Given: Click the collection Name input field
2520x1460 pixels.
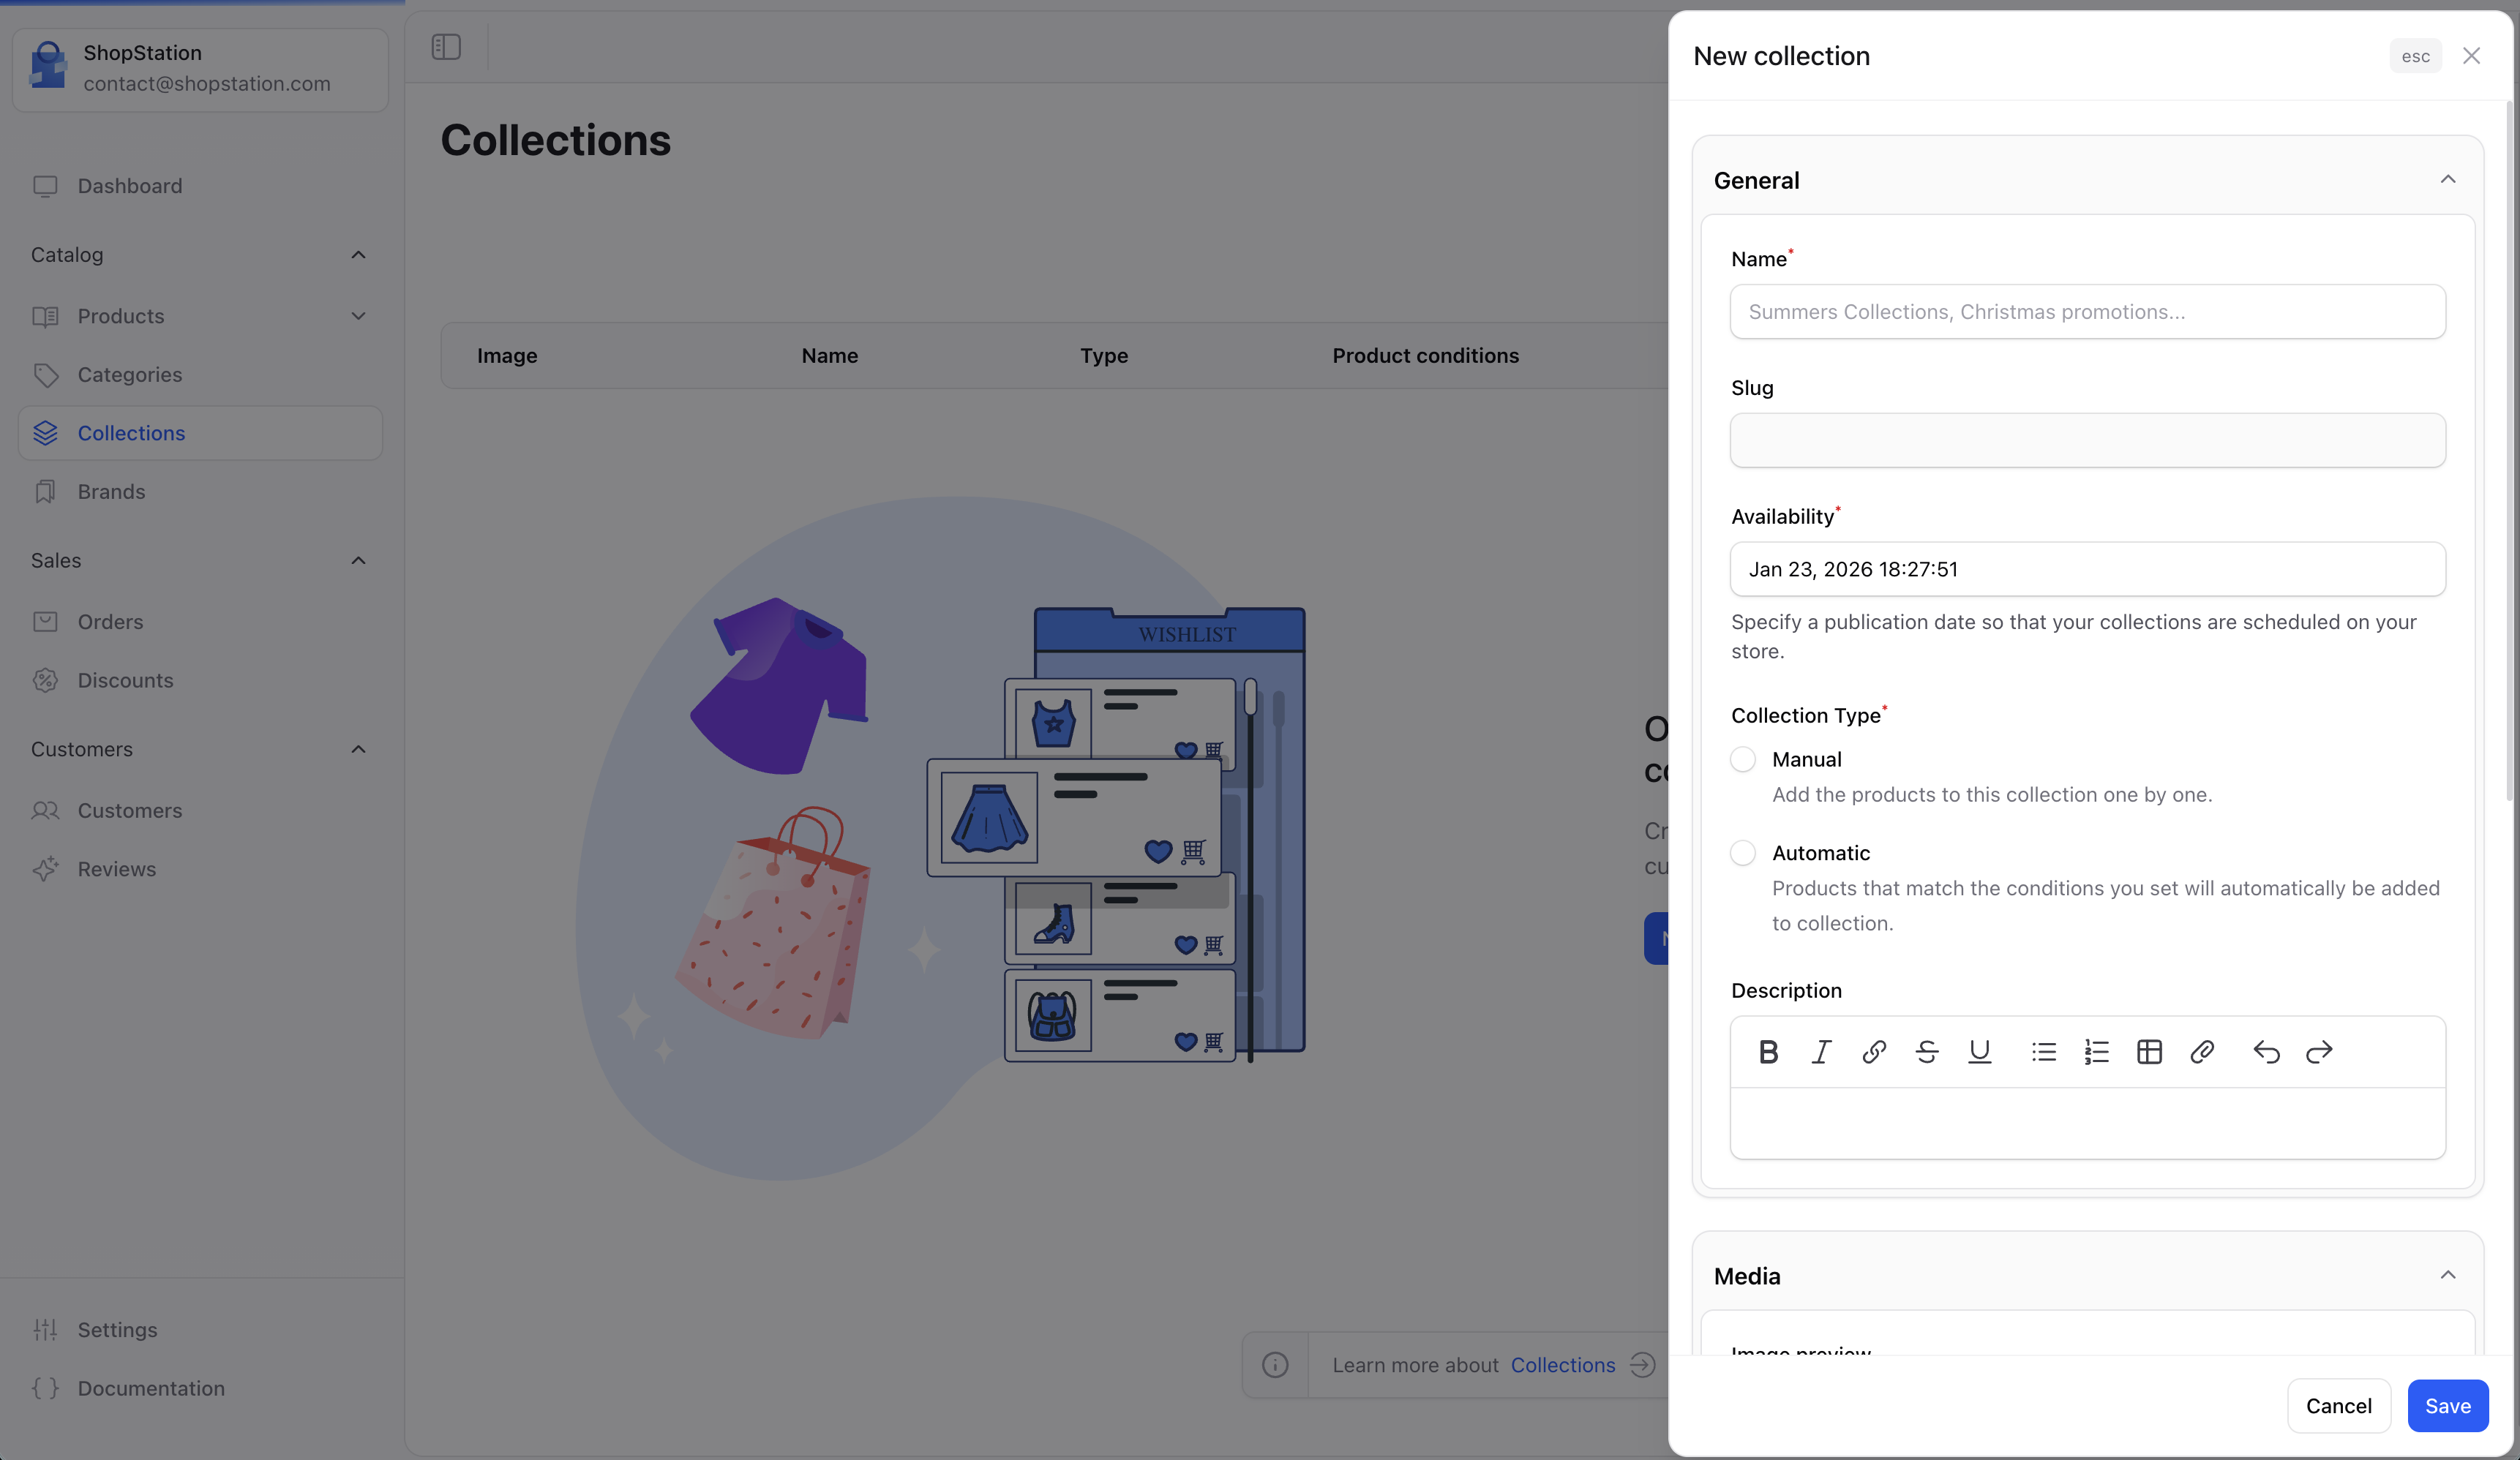Looking at the screenshot, I should pyautogui.click(x=2087, y=312).
